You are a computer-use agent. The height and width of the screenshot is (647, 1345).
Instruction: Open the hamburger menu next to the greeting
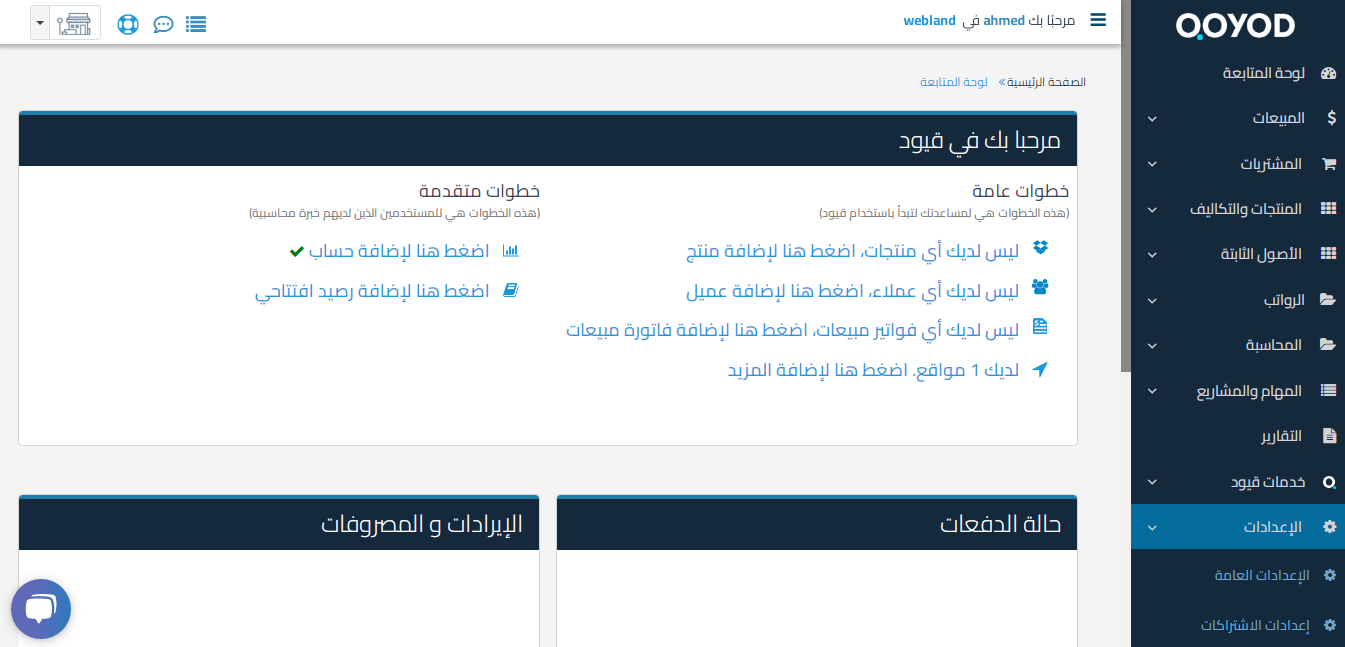(1098, 19)
